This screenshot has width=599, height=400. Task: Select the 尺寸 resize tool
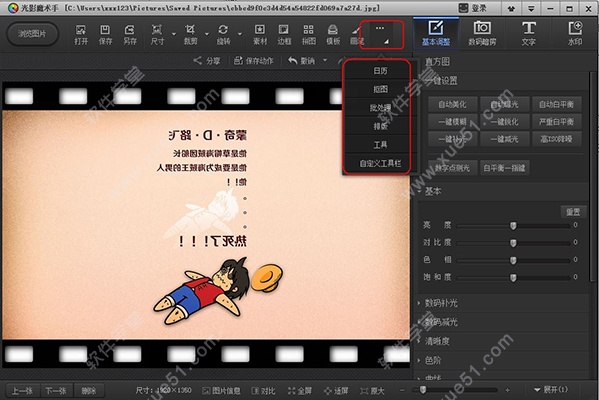157,34
